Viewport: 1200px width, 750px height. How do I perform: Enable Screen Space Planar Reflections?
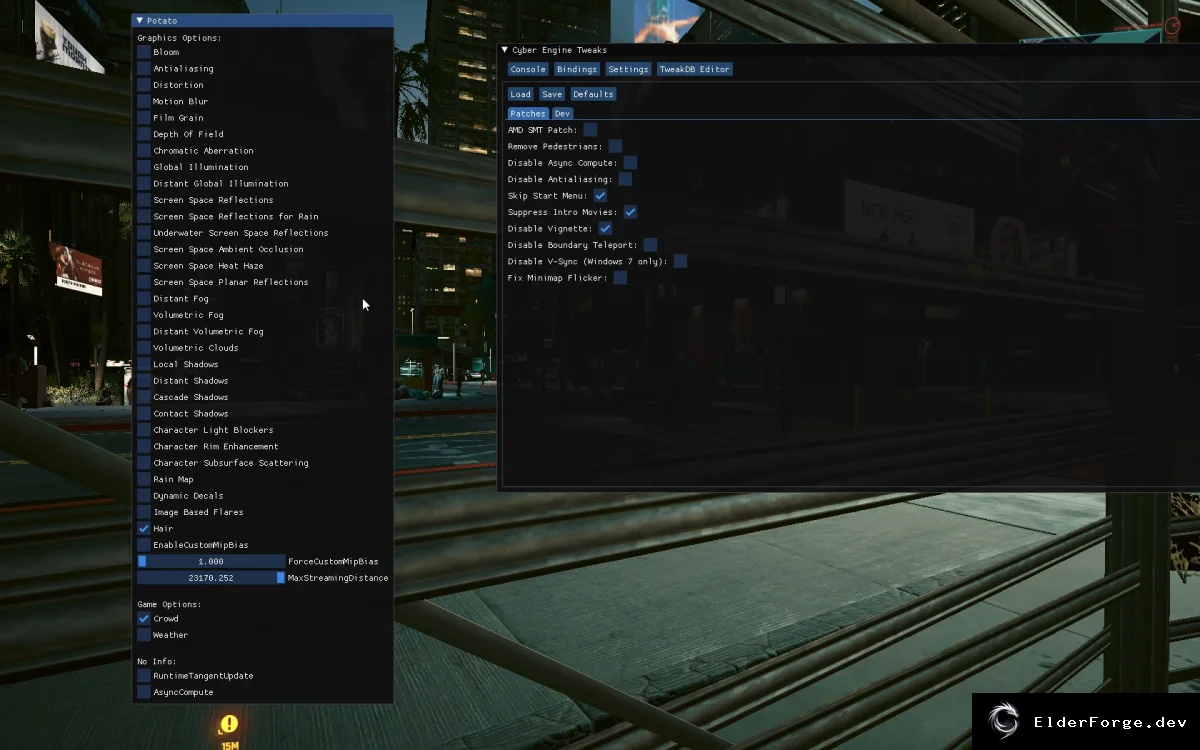click(144, 282)
